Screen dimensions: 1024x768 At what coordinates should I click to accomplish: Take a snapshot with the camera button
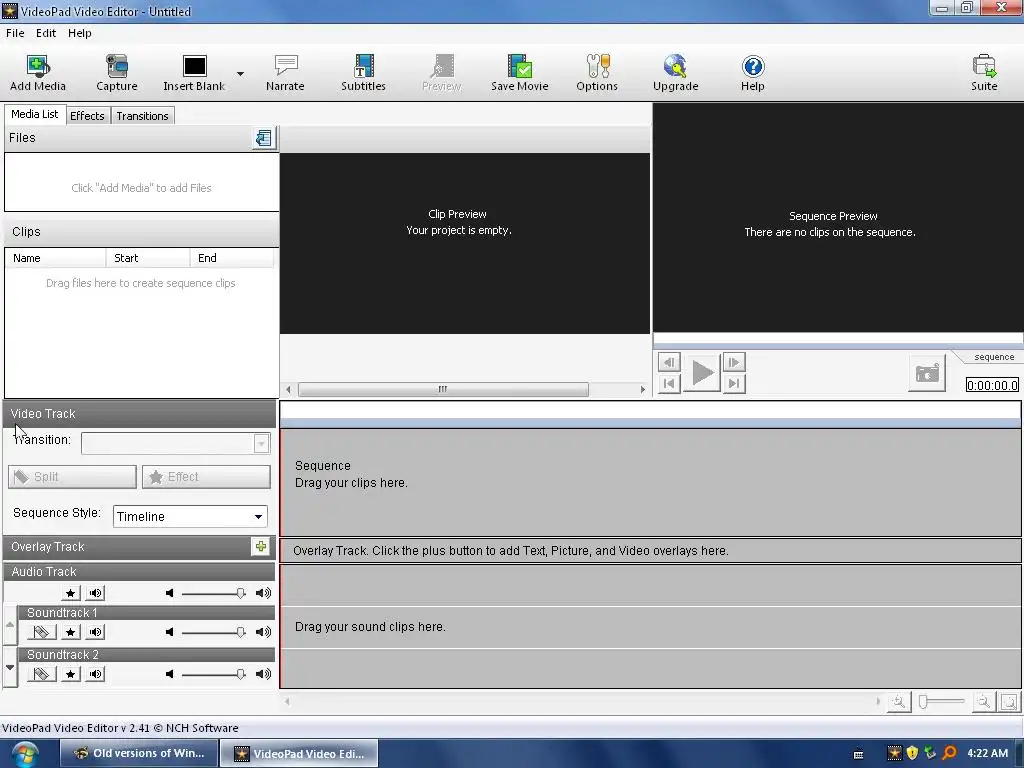pyautogui.click(x=927, y=374)
